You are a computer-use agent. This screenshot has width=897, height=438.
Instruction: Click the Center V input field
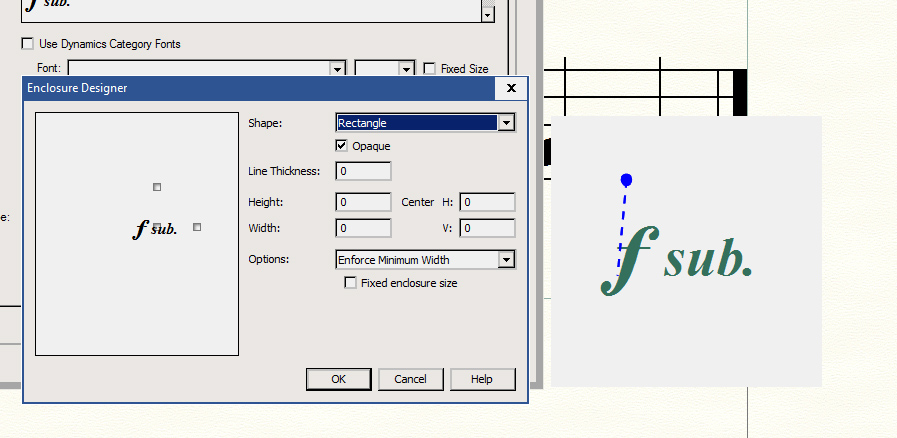(x=487, y=228)
